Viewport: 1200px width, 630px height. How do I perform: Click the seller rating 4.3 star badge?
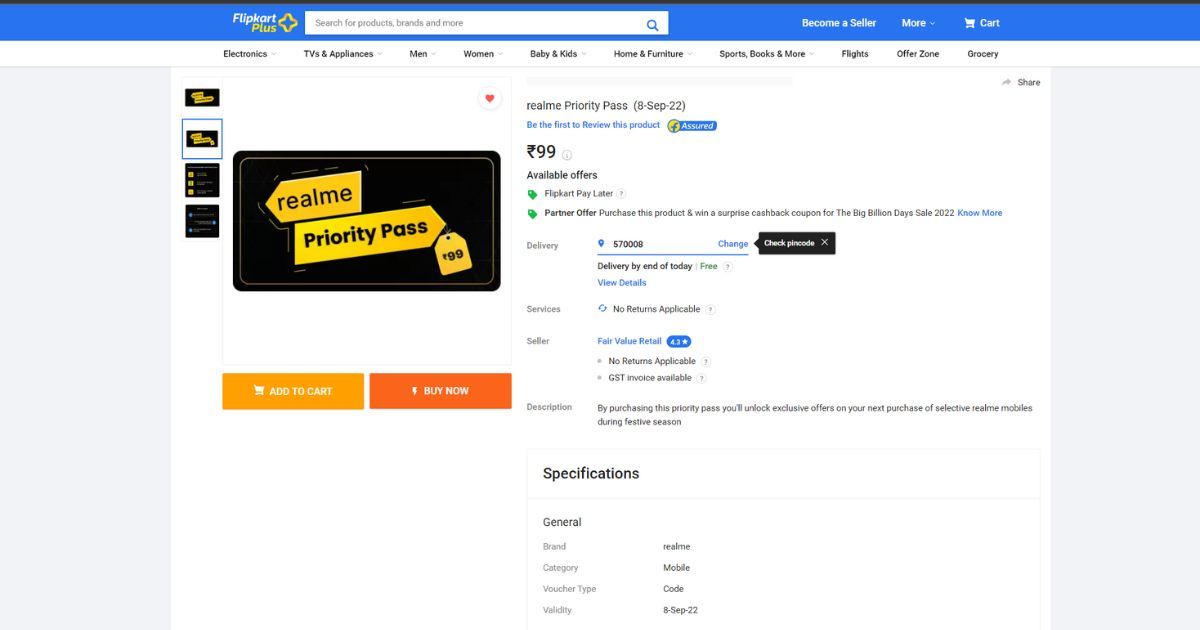(679, 342)
